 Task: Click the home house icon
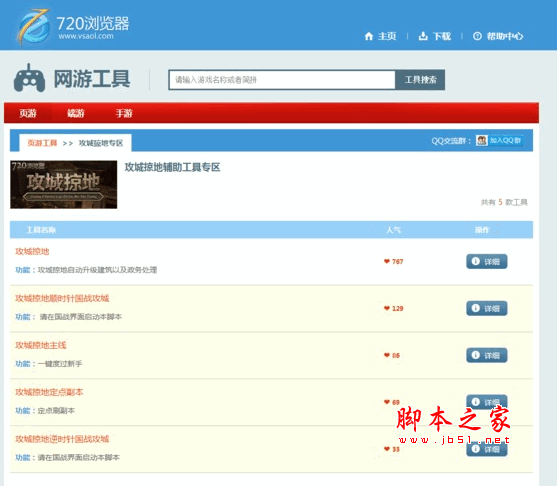pyautogui.click(x=369, y=36)
